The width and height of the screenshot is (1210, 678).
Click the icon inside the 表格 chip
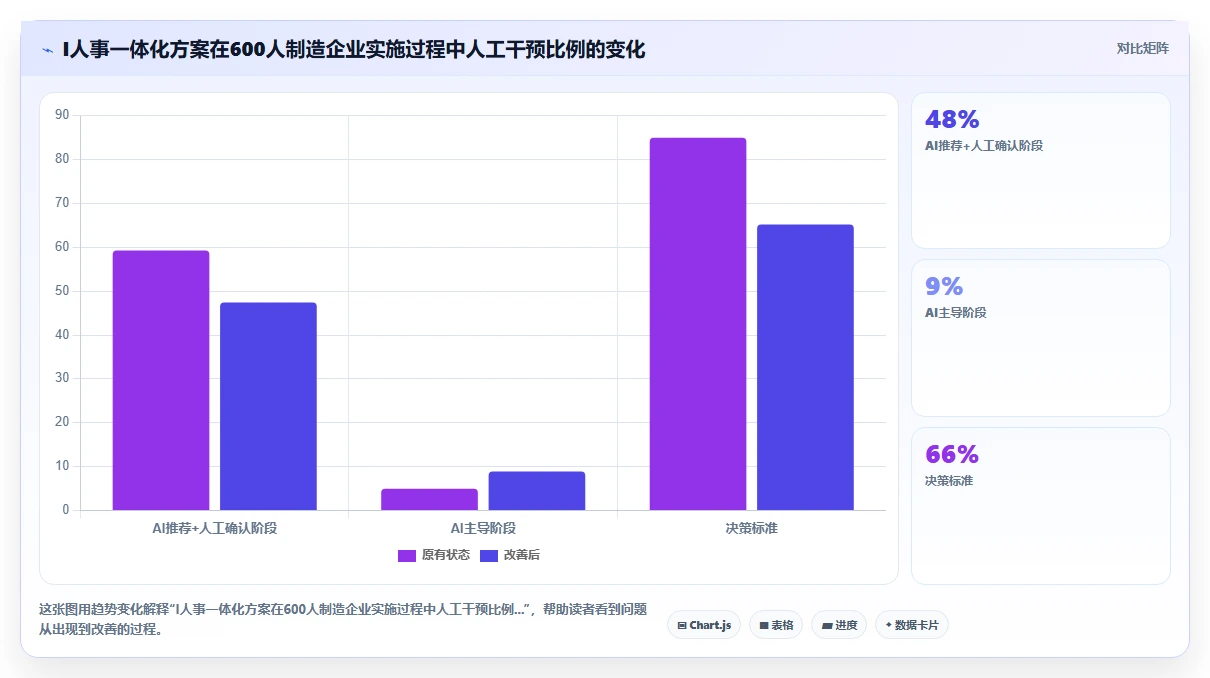[763, 626]
